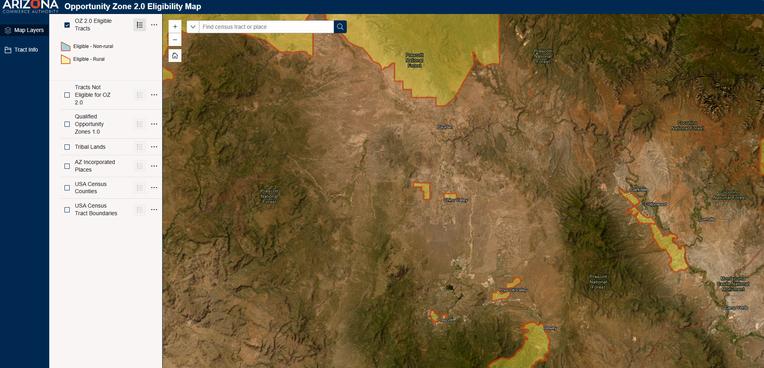This screenshot has width=764, height=368.
Task: Enable the Tribal Lands layer checkbox
Action: click(x=67, y=147)
